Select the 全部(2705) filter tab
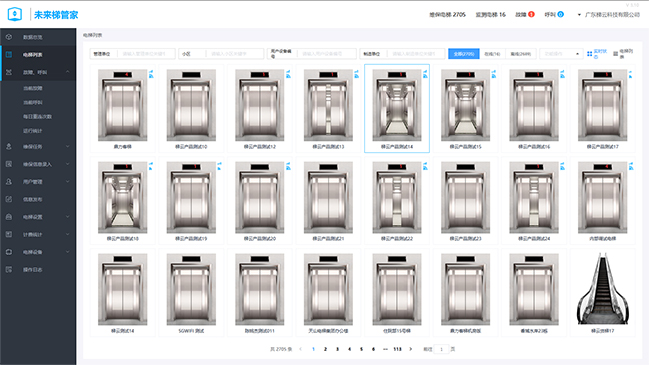The height and width of the screenshot is (365, 649). pyautogui.click(x=464, y=54)
